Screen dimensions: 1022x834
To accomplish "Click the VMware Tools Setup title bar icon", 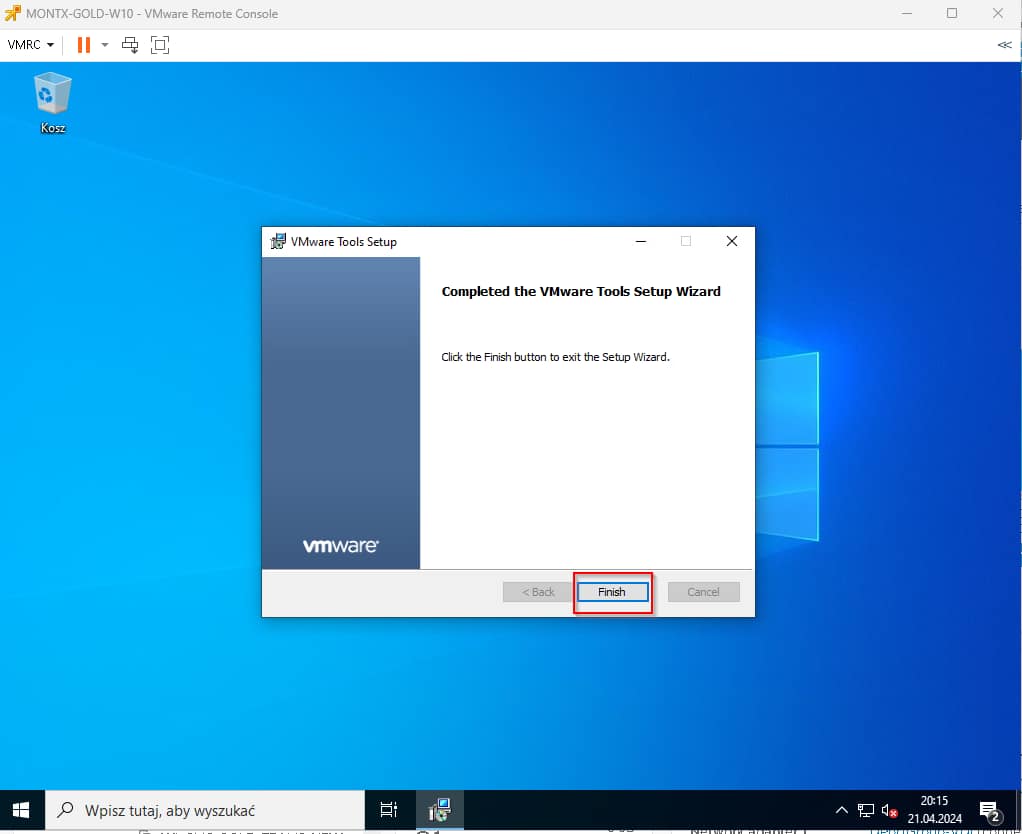I will pos(278,241).
